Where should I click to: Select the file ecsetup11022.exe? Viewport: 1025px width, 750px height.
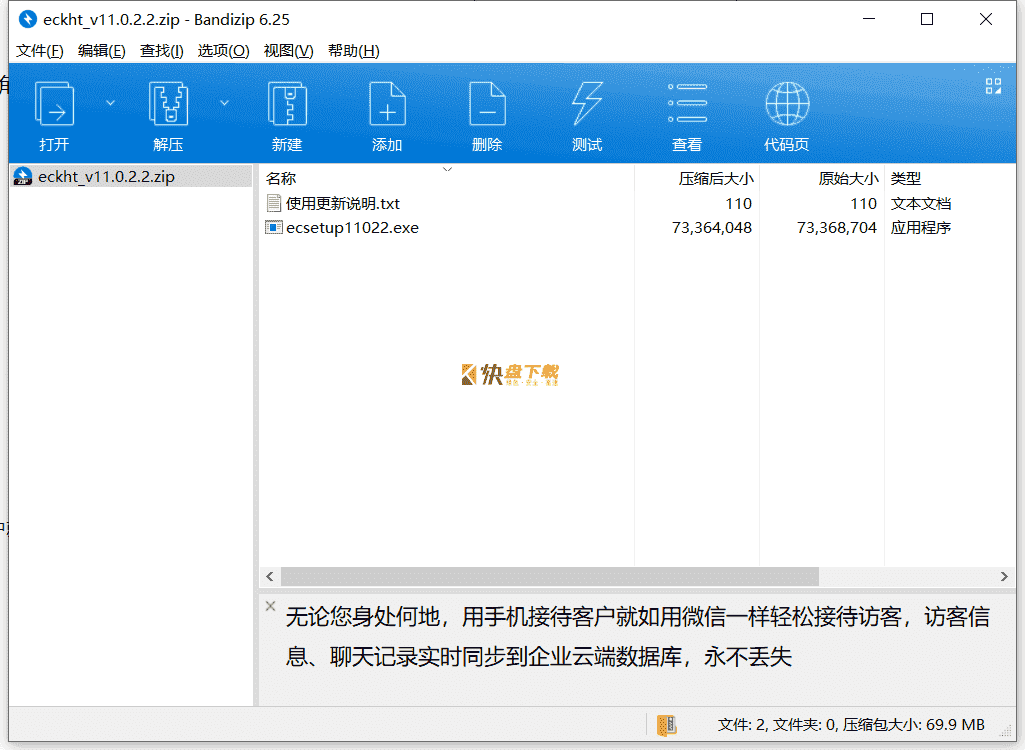352,228
